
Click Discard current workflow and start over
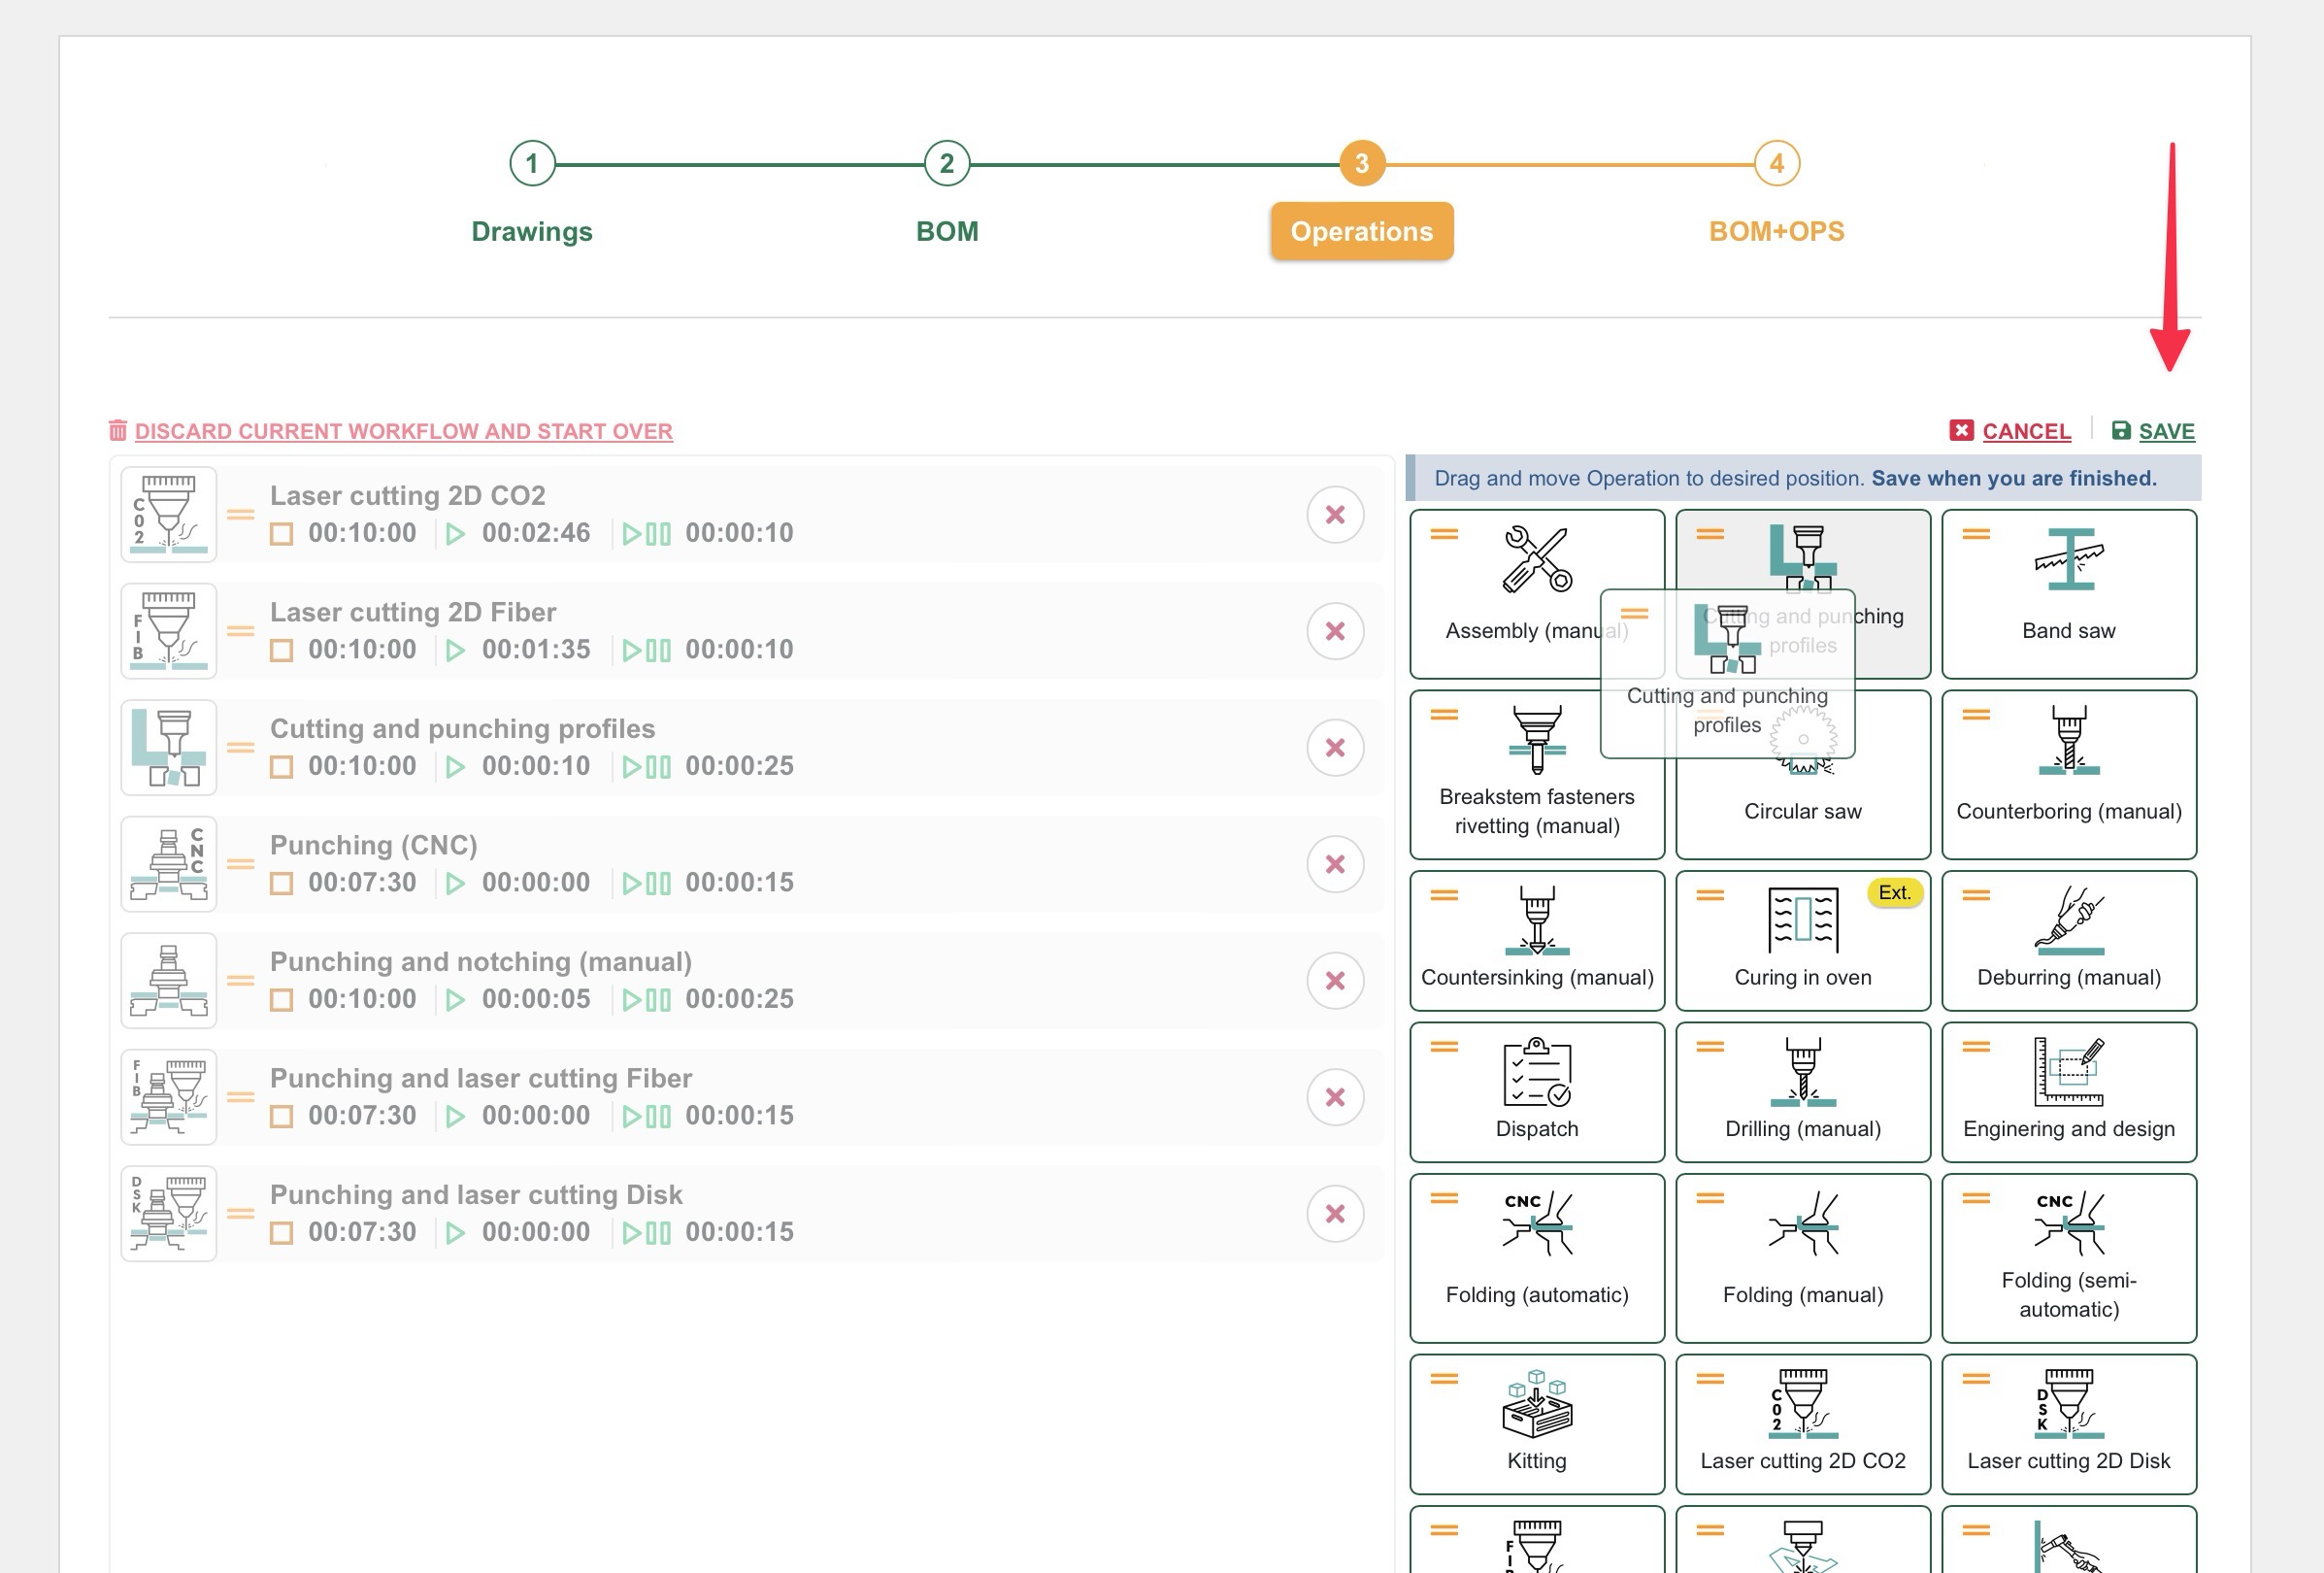(403, 431)
